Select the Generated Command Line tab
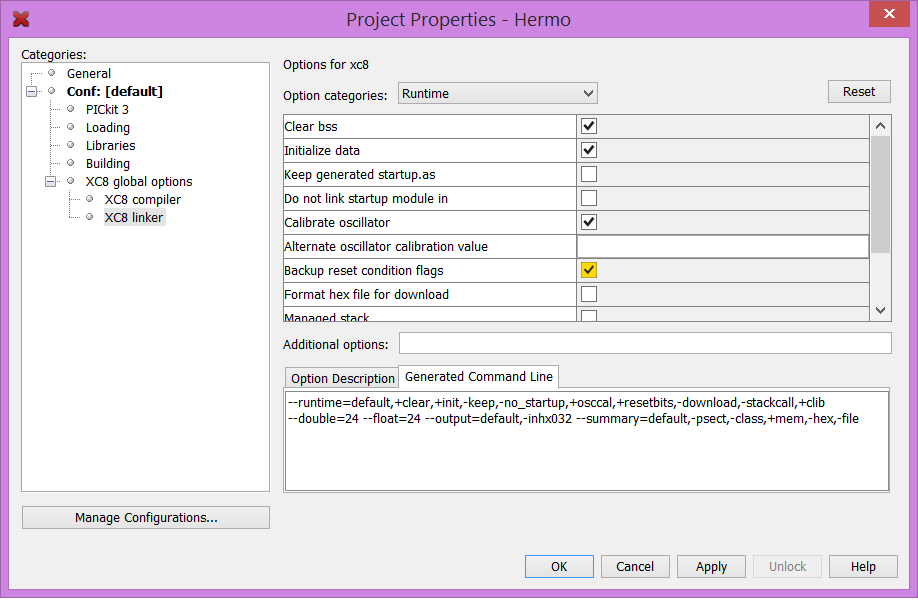The height and width of the screenshot is (600, 918). 478,377
